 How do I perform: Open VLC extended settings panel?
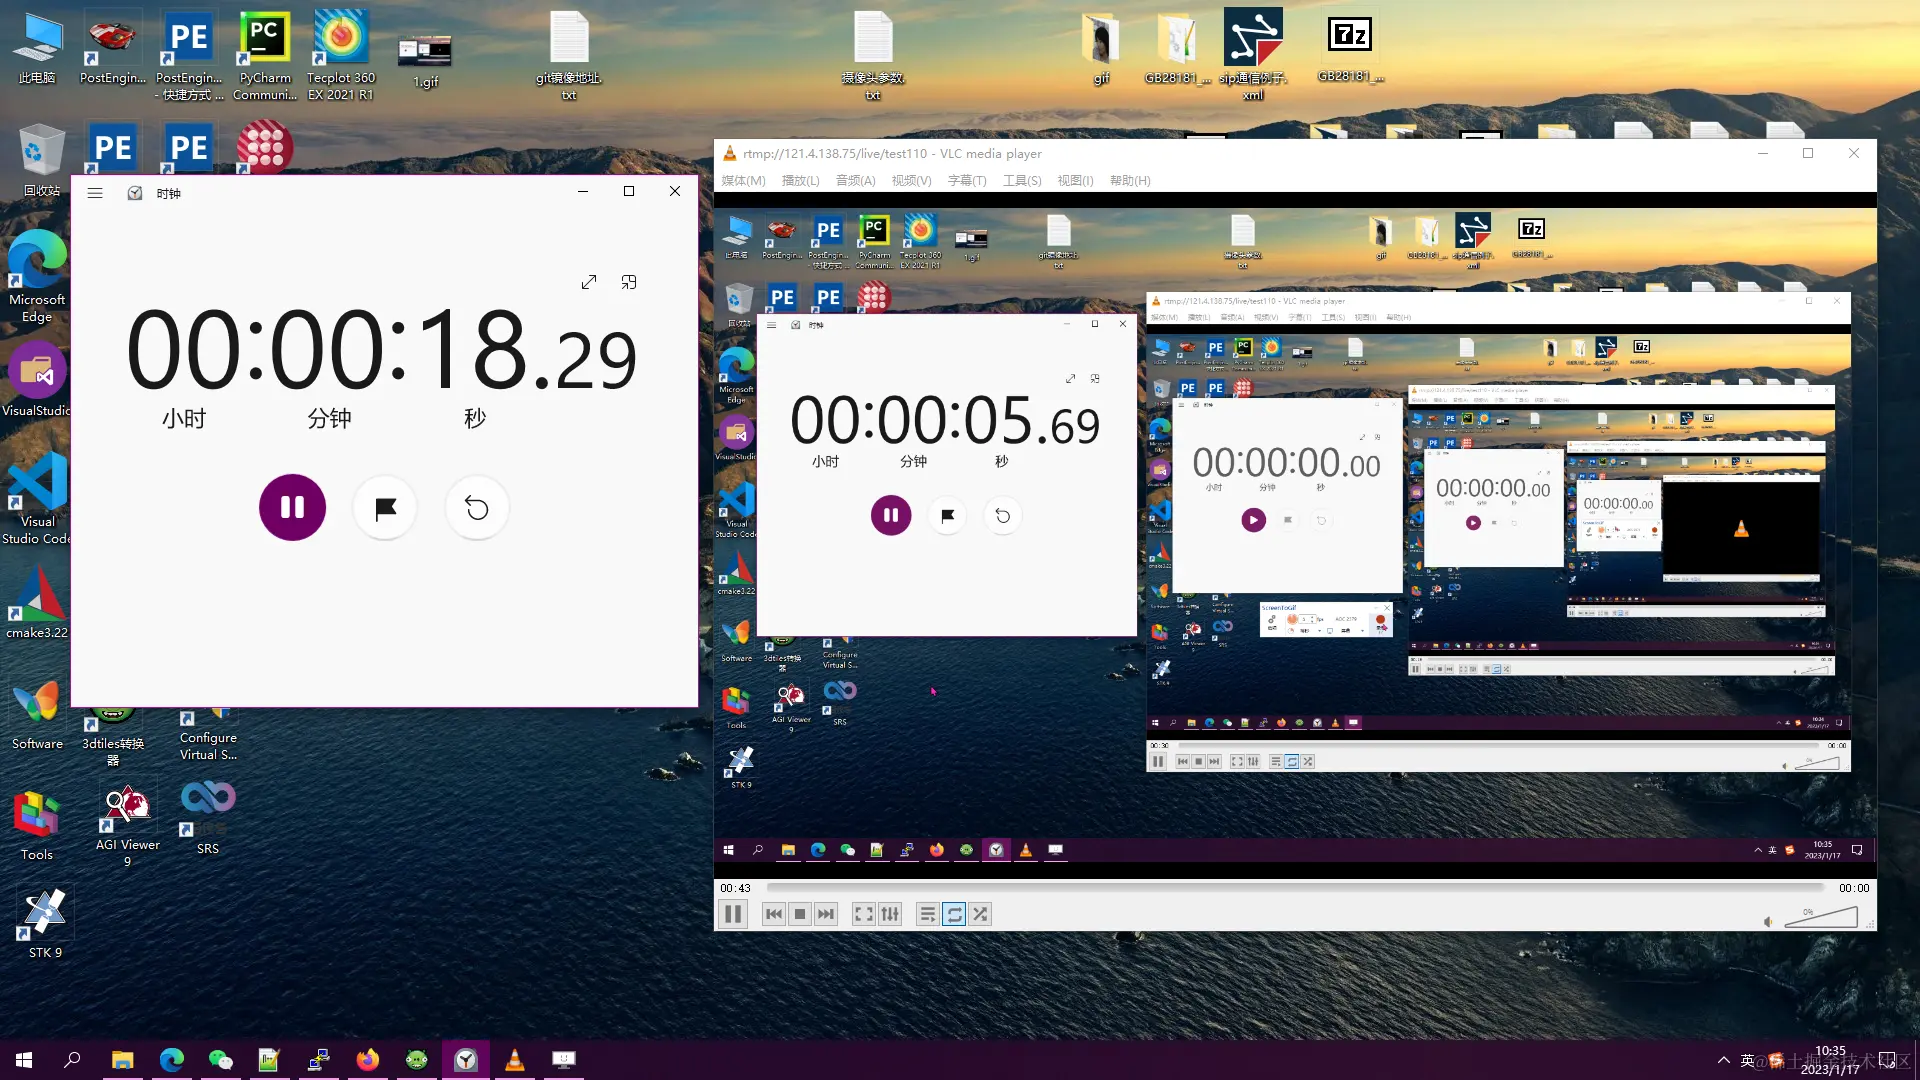click(x=890, y=914)
